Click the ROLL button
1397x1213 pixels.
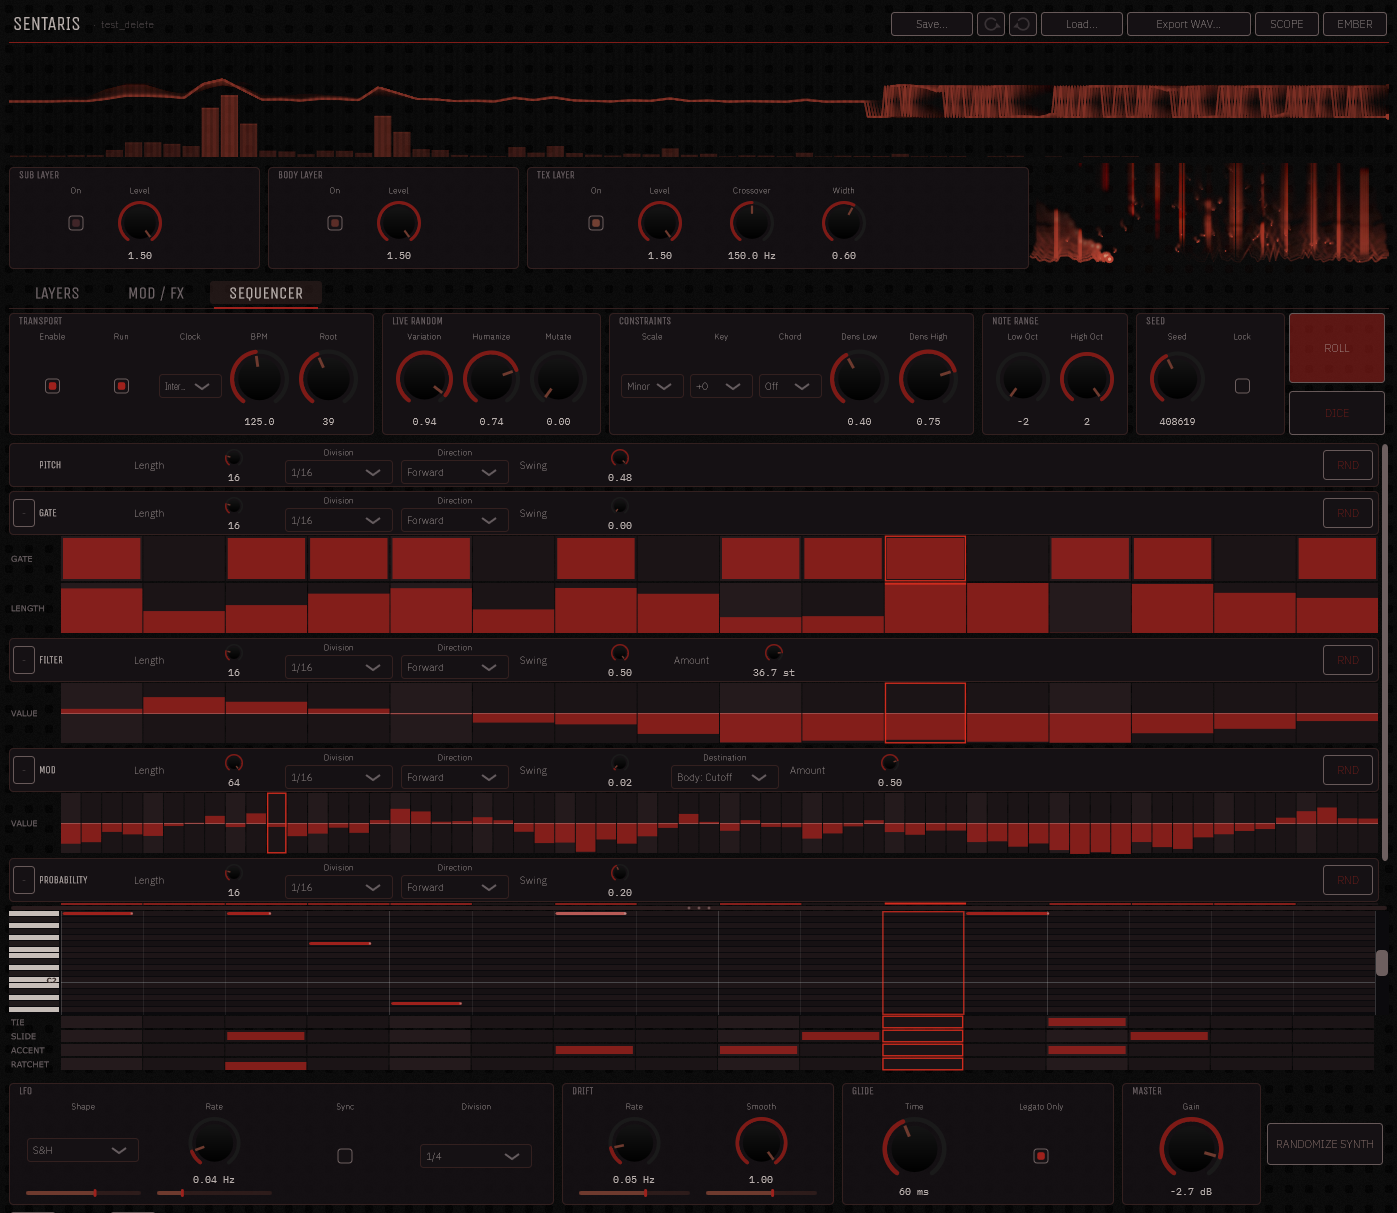coord(1337,348)
